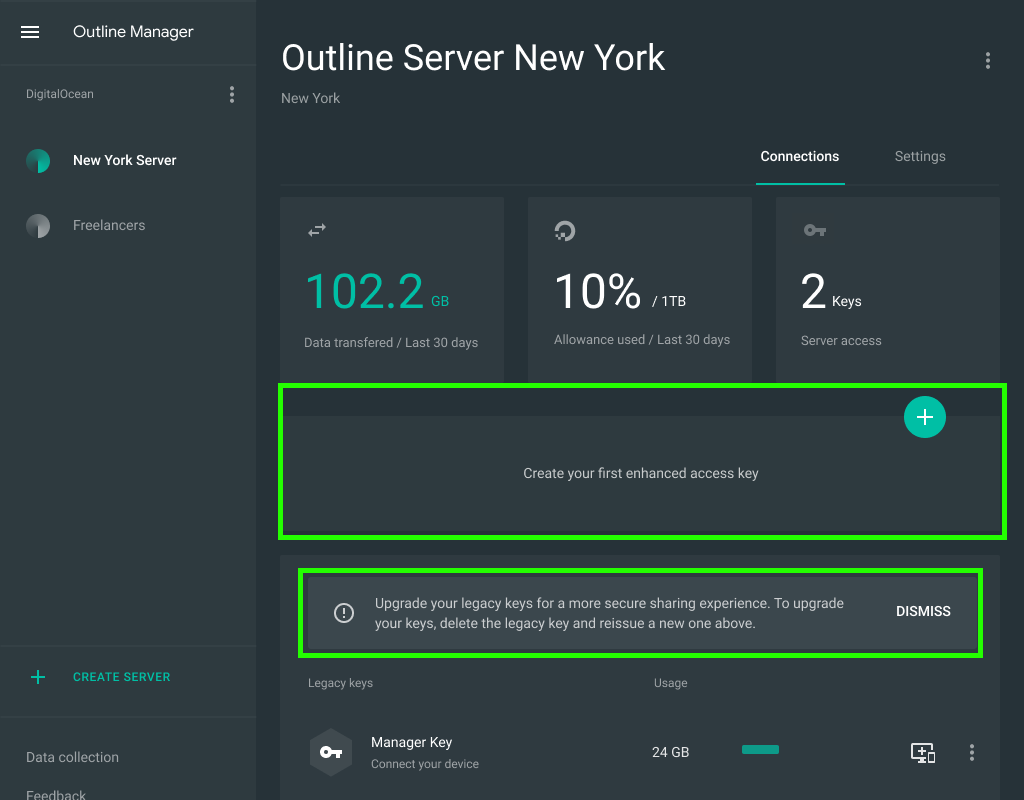Switch to the Connections tab
Viewport: 1024px width, 800px height.
click(799, 156)
